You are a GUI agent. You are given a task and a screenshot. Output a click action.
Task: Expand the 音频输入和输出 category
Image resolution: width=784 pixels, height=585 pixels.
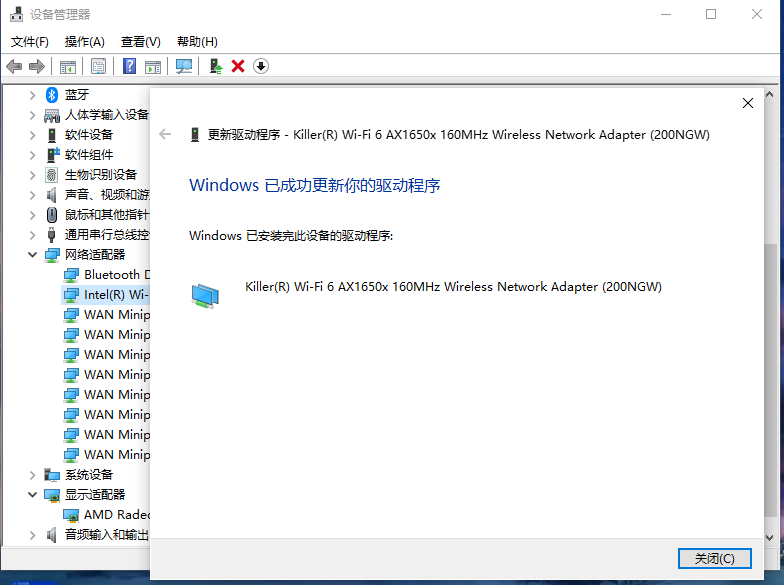click(32, 535)
